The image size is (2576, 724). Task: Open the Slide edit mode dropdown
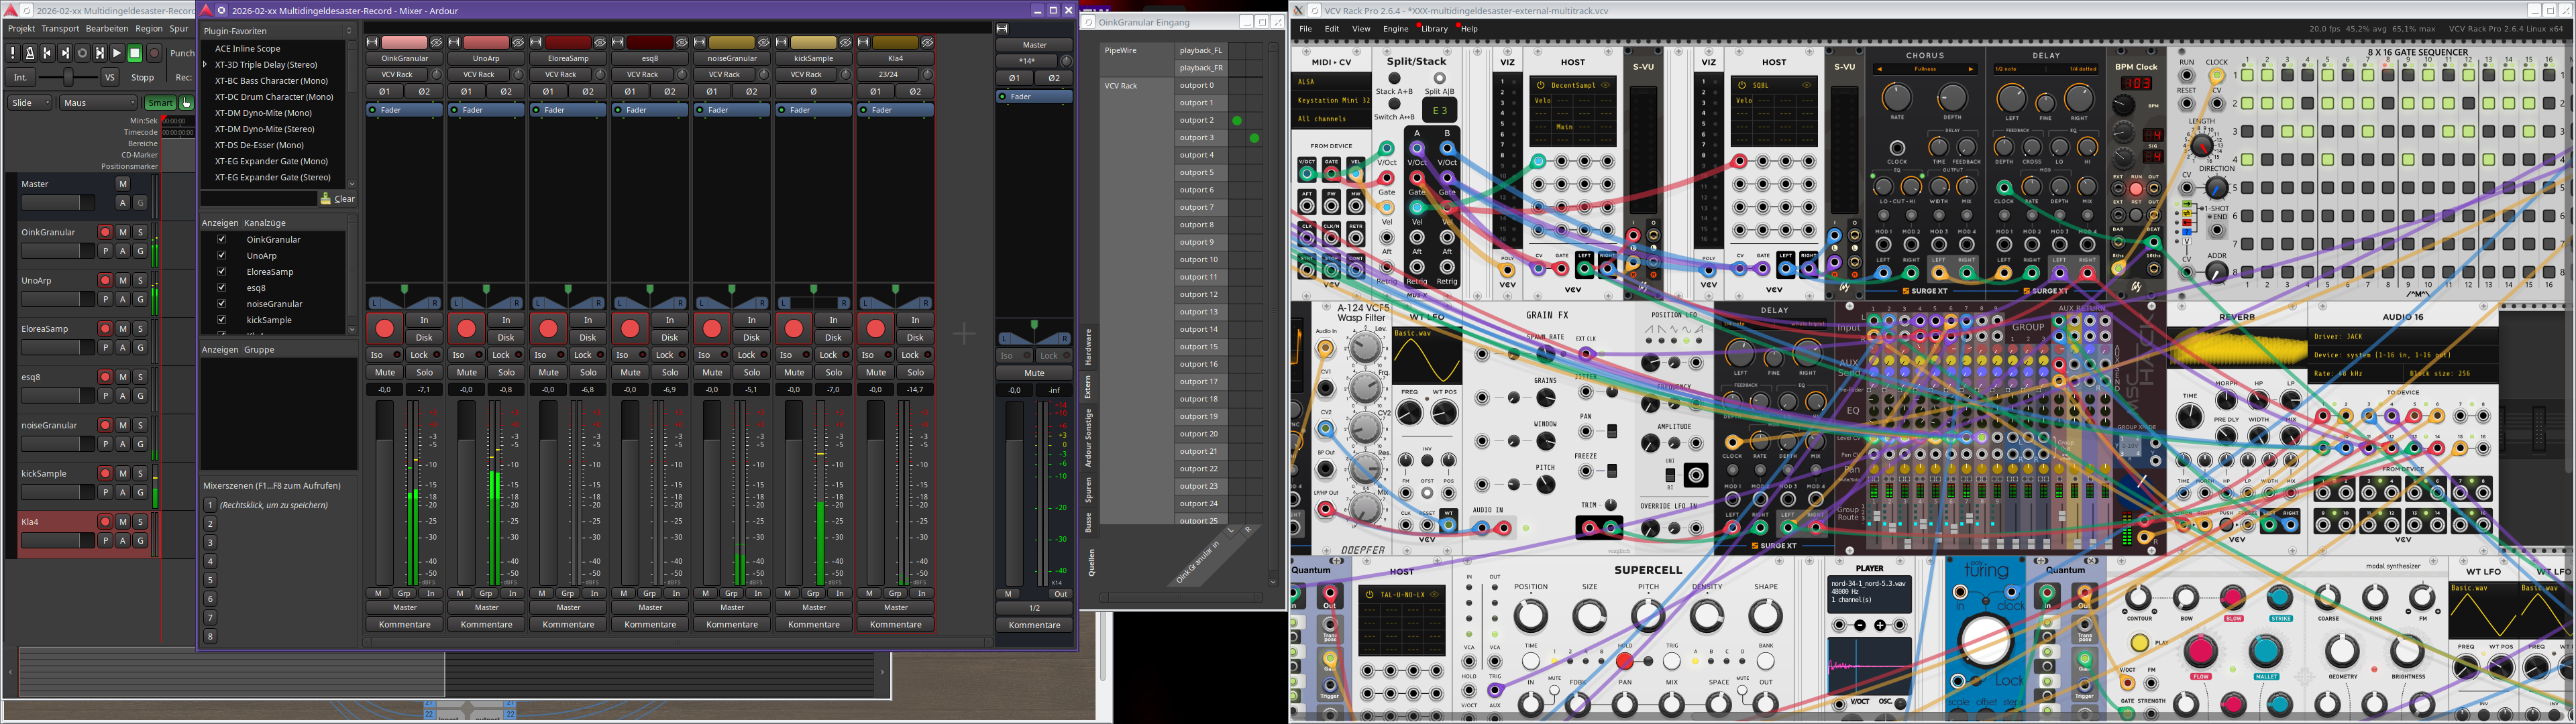click(30, 103)
